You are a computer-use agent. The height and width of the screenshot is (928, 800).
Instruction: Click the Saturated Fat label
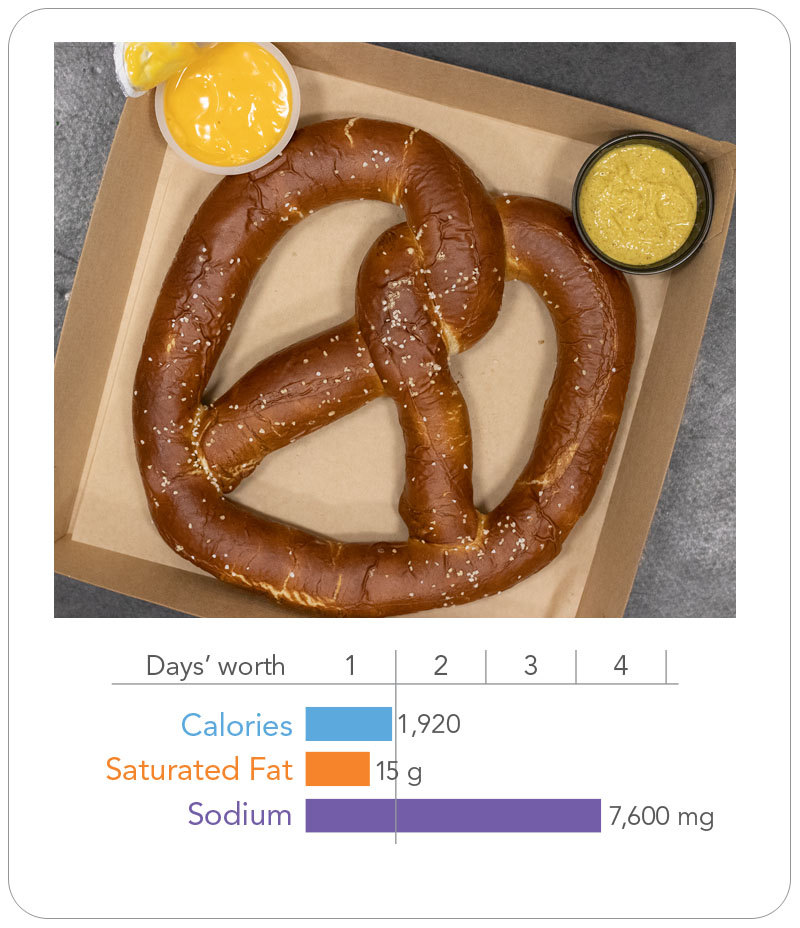tap(199, 769)
